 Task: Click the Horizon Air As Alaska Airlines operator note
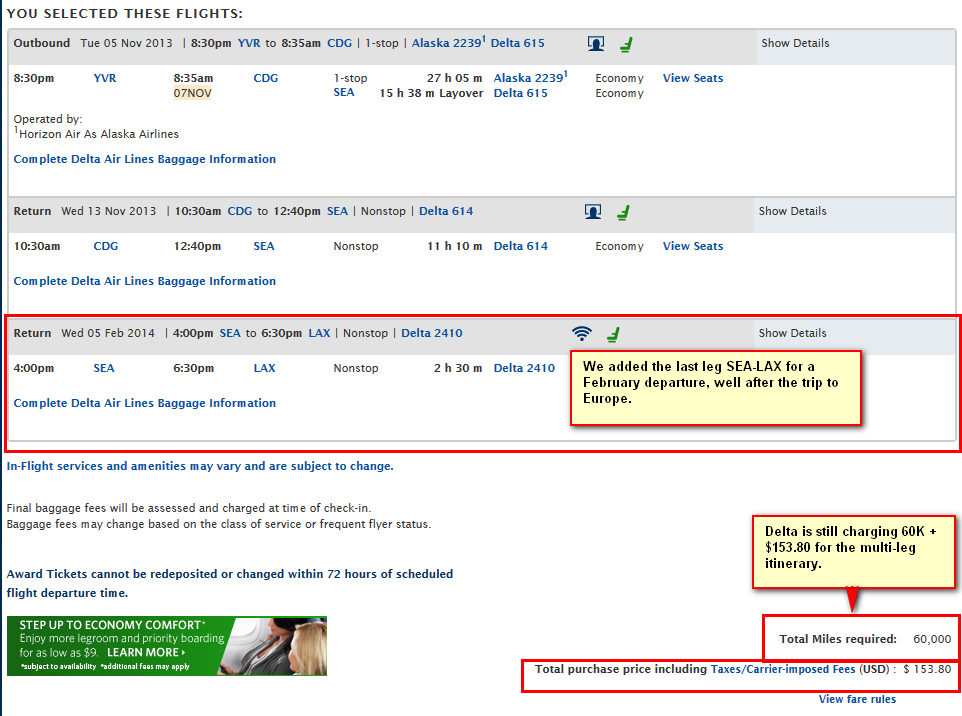97,134
